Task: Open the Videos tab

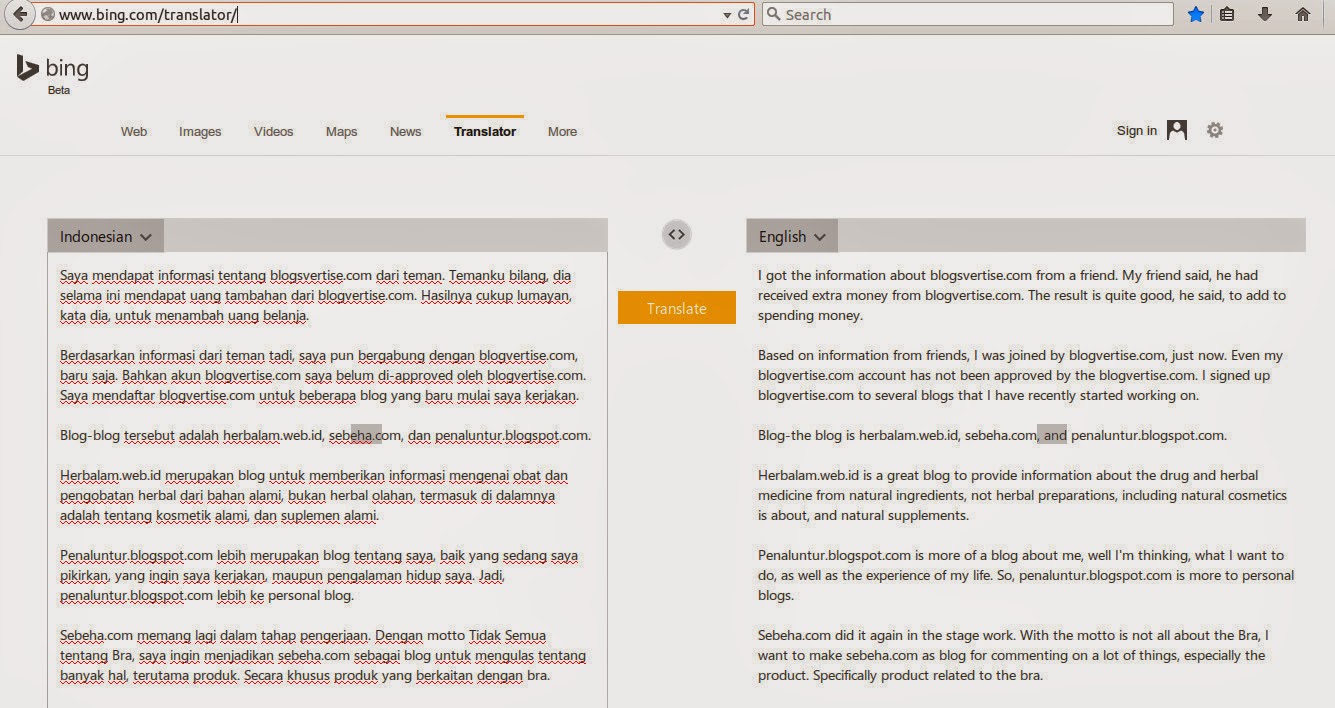Action: tap(274, 131)
